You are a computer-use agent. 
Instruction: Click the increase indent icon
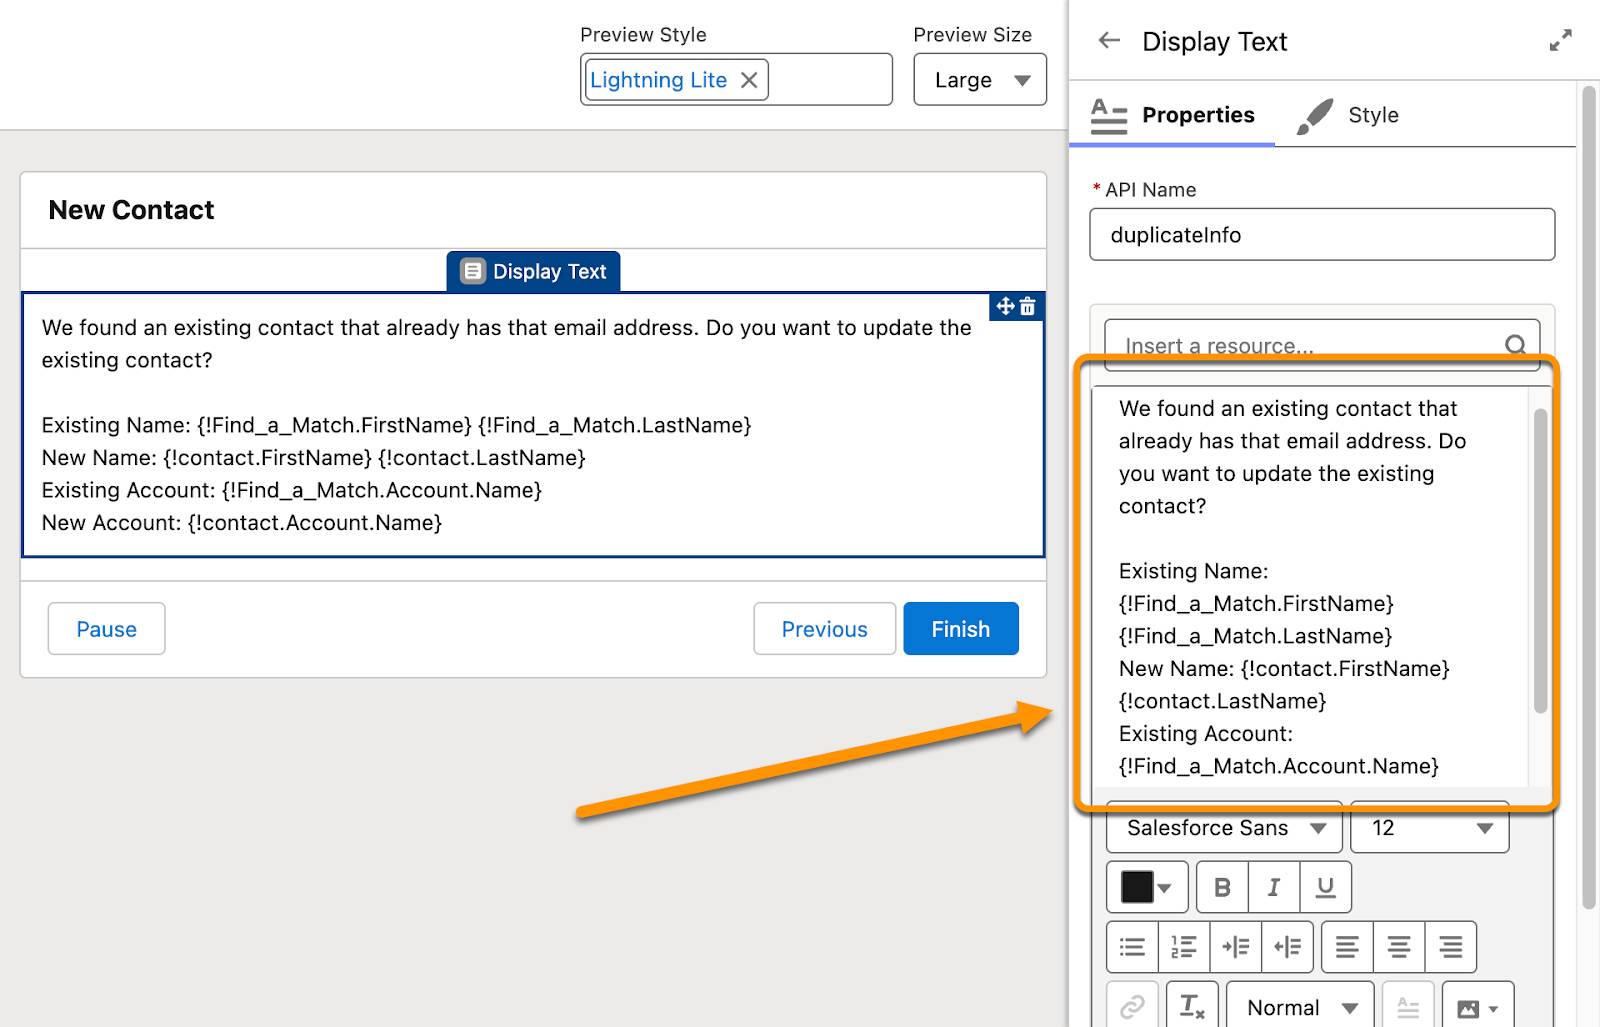pyautogui.click(x=1236, y=946)
